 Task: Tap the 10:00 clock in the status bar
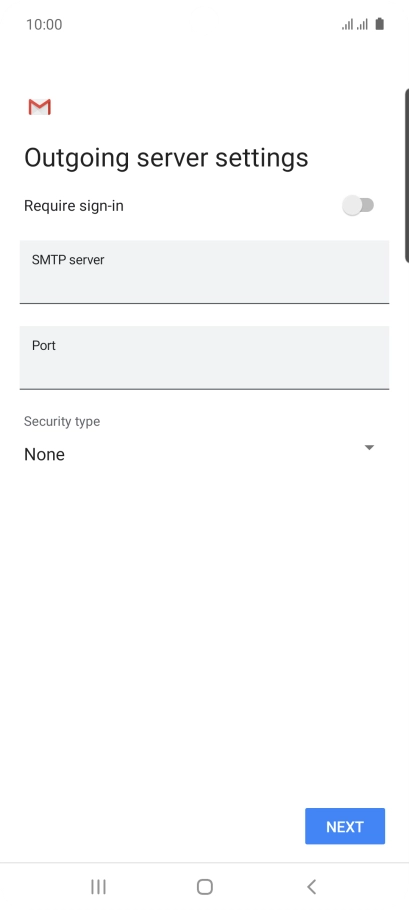pos(44,24)
